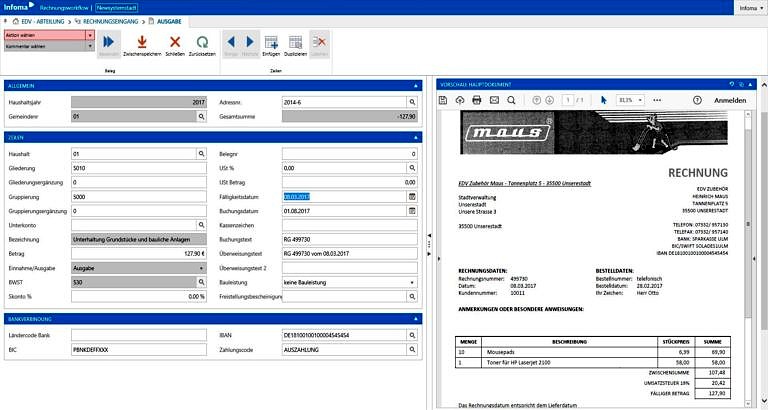The width and height of the screenshot is (768, 410).
Task: Click the page-down circle arrow in preview
Action: pos(550,100)
